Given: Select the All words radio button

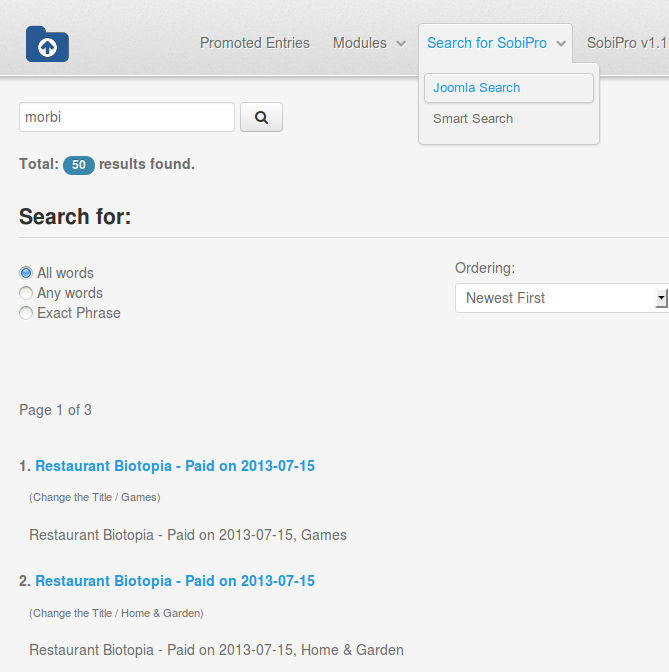Looking at the screenshot, I should tap(26, 273).
